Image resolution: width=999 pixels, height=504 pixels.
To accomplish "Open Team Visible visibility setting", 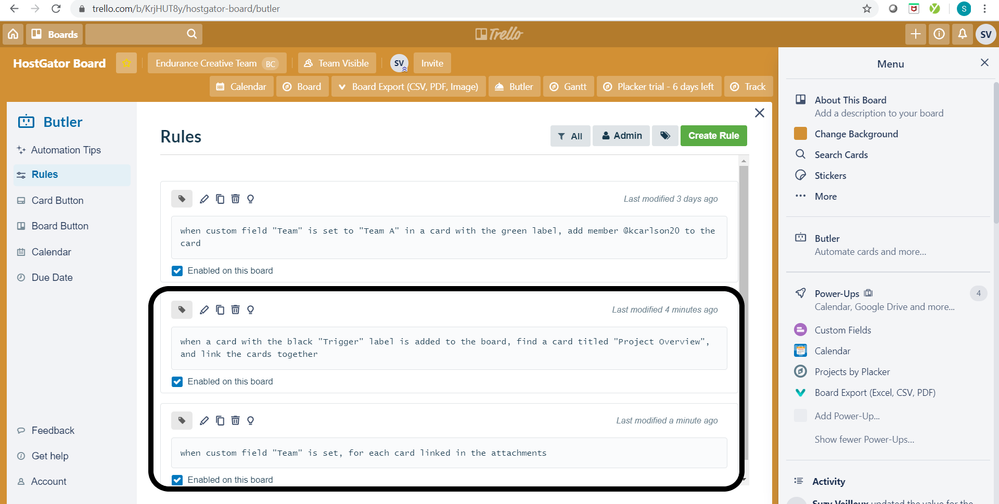I will [337, 63].
